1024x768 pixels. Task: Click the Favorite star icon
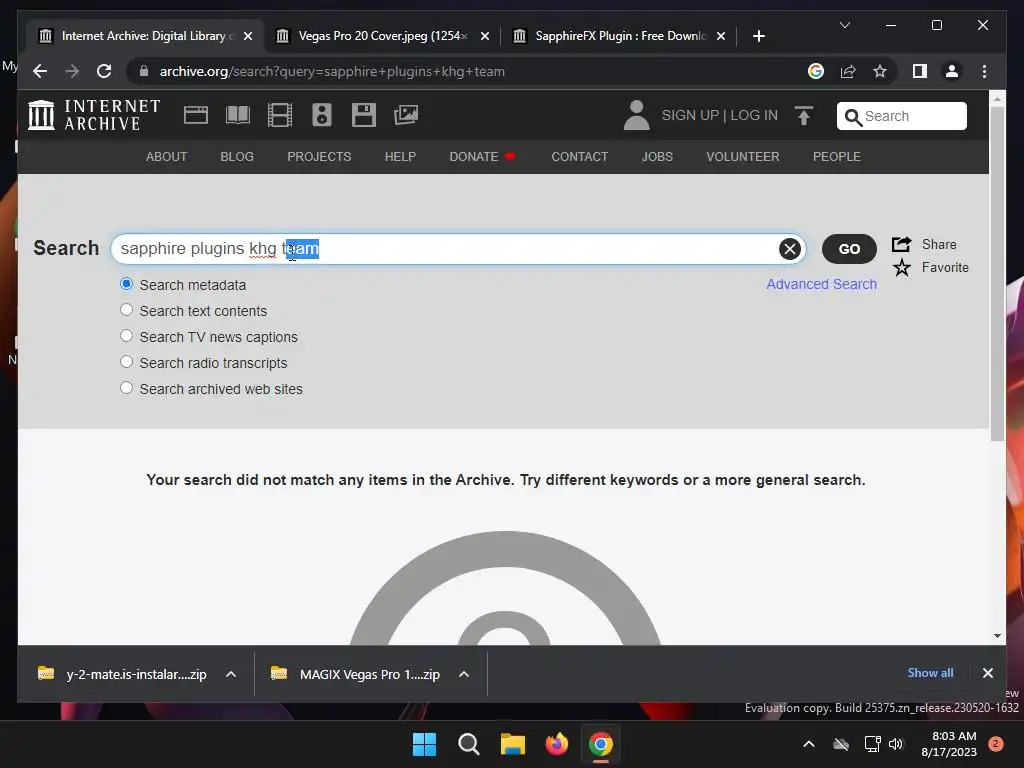click(x=902, y=267)
